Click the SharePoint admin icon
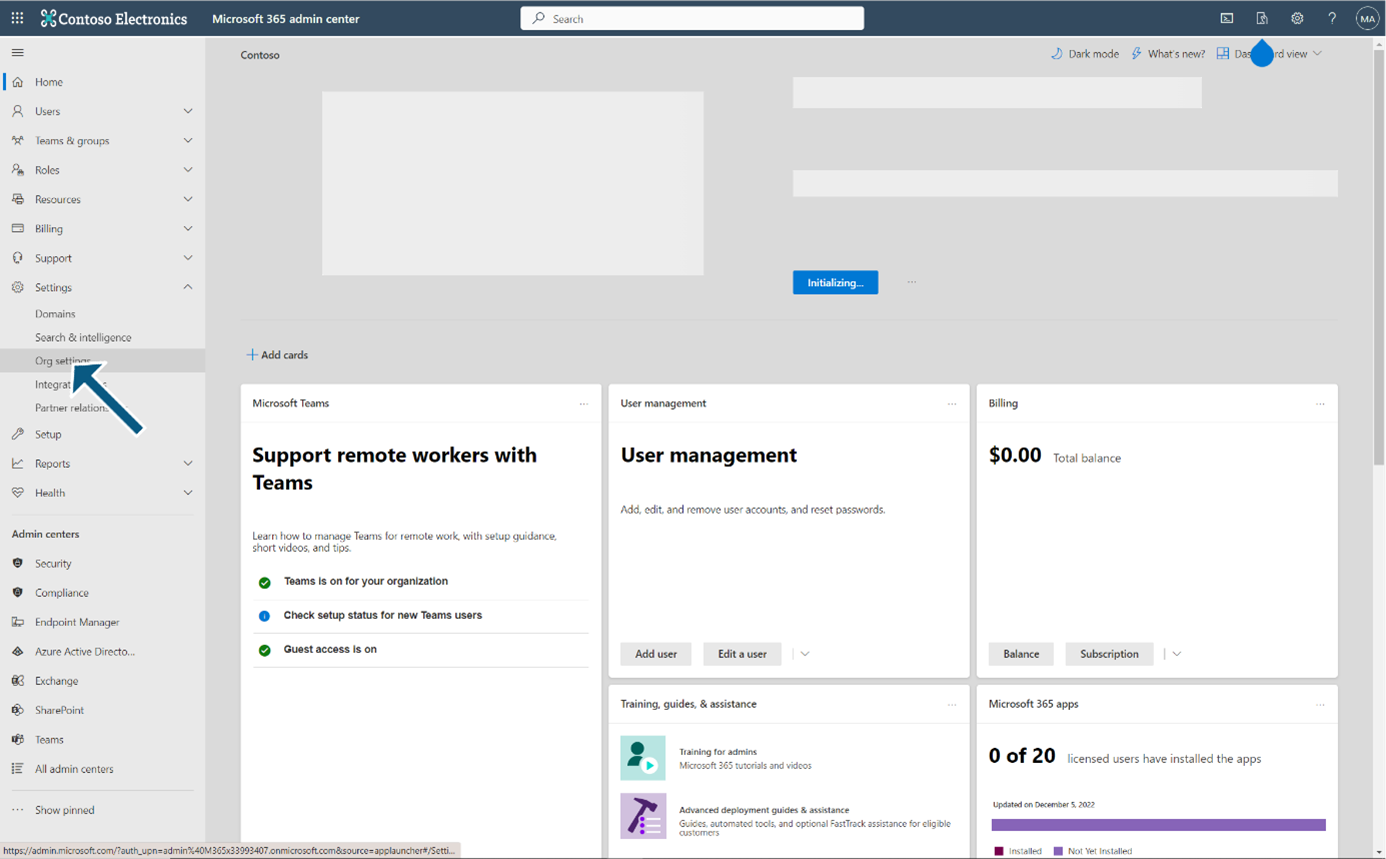 pyautogui.click(x=17, y=710)
